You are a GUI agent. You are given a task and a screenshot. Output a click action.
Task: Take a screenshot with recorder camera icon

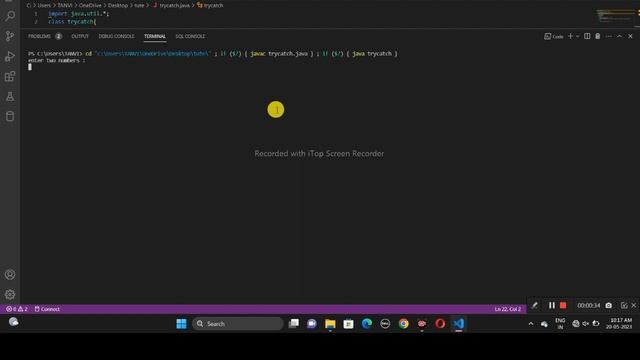609,305
